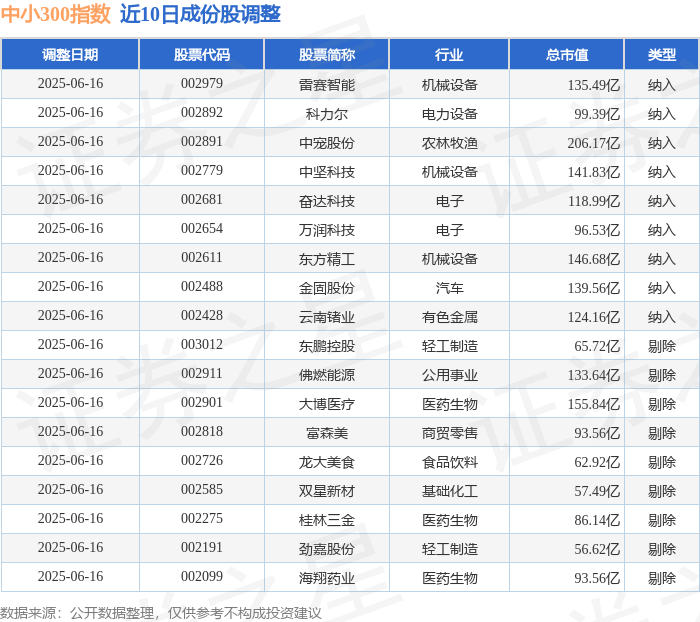700x622 pixels.
Task: Select stock name 大博医疗
Action: click(327, 404)
